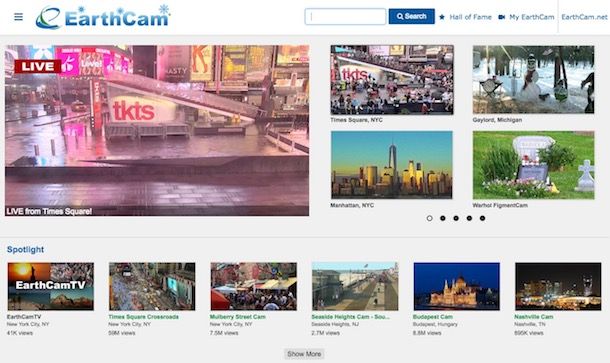Open the Times Square Crossroads thumbnail image
The height and width of the screenshot is (363, 610).
pos(152,286)
